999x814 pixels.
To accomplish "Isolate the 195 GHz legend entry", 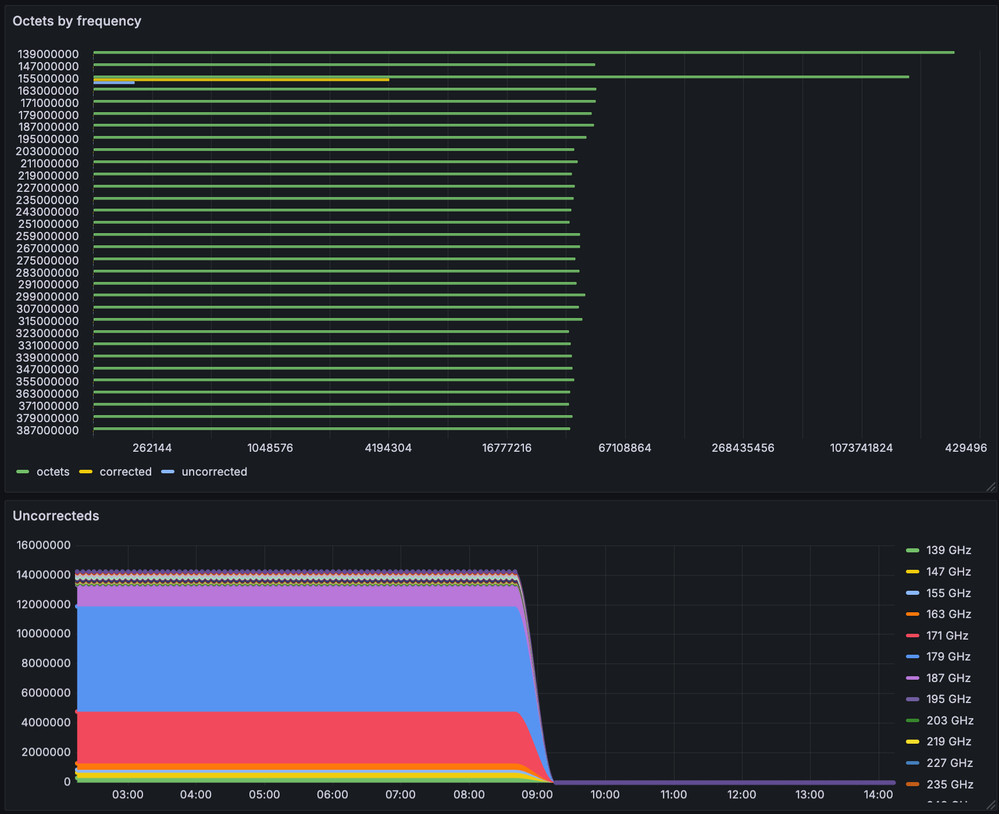I will (949, 699).
